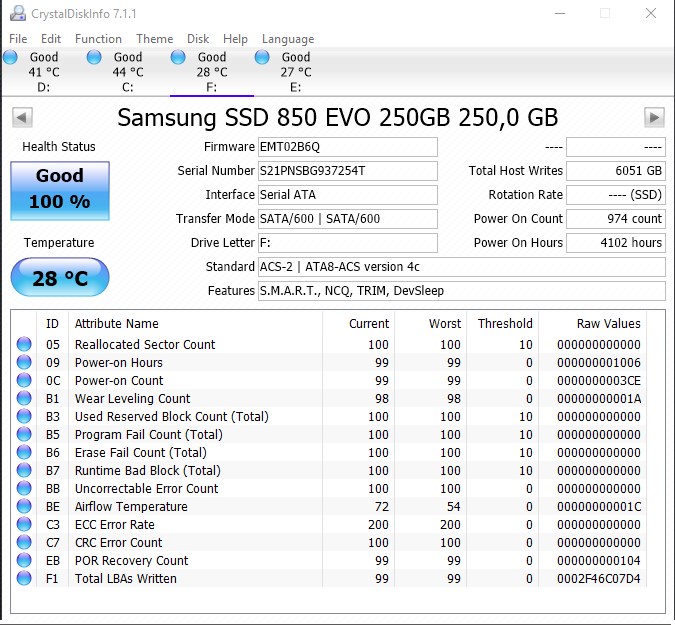Click the next disk arrow button
Screen dimensions: 675x625
(654, 117)
